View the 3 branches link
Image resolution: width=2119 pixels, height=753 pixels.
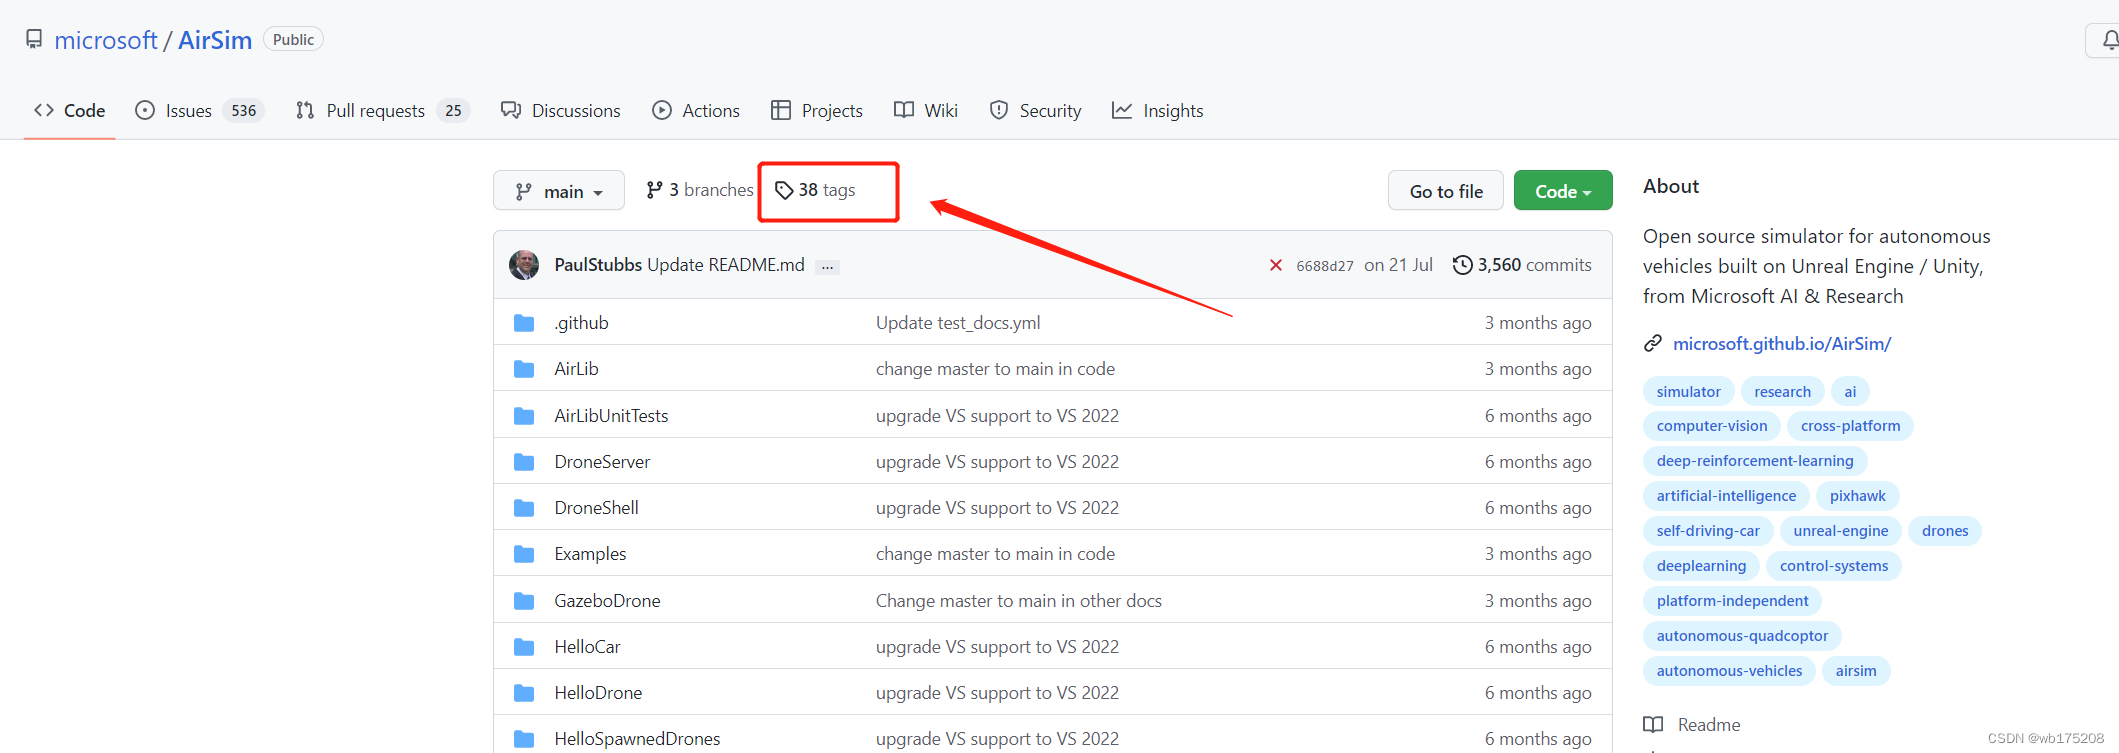[700, 190]
